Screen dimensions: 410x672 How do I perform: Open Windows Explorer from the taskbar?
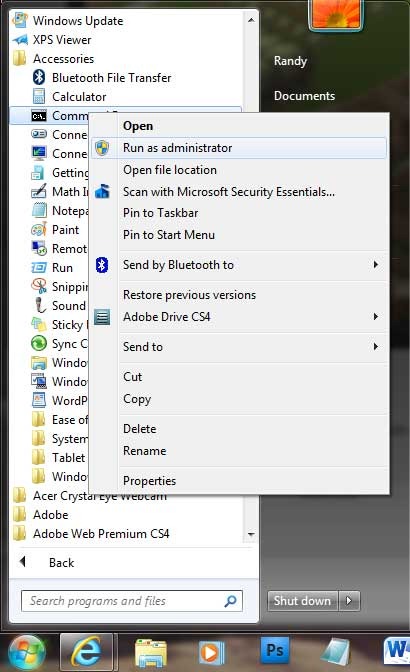pyautogui.click(x=151, y=652)
